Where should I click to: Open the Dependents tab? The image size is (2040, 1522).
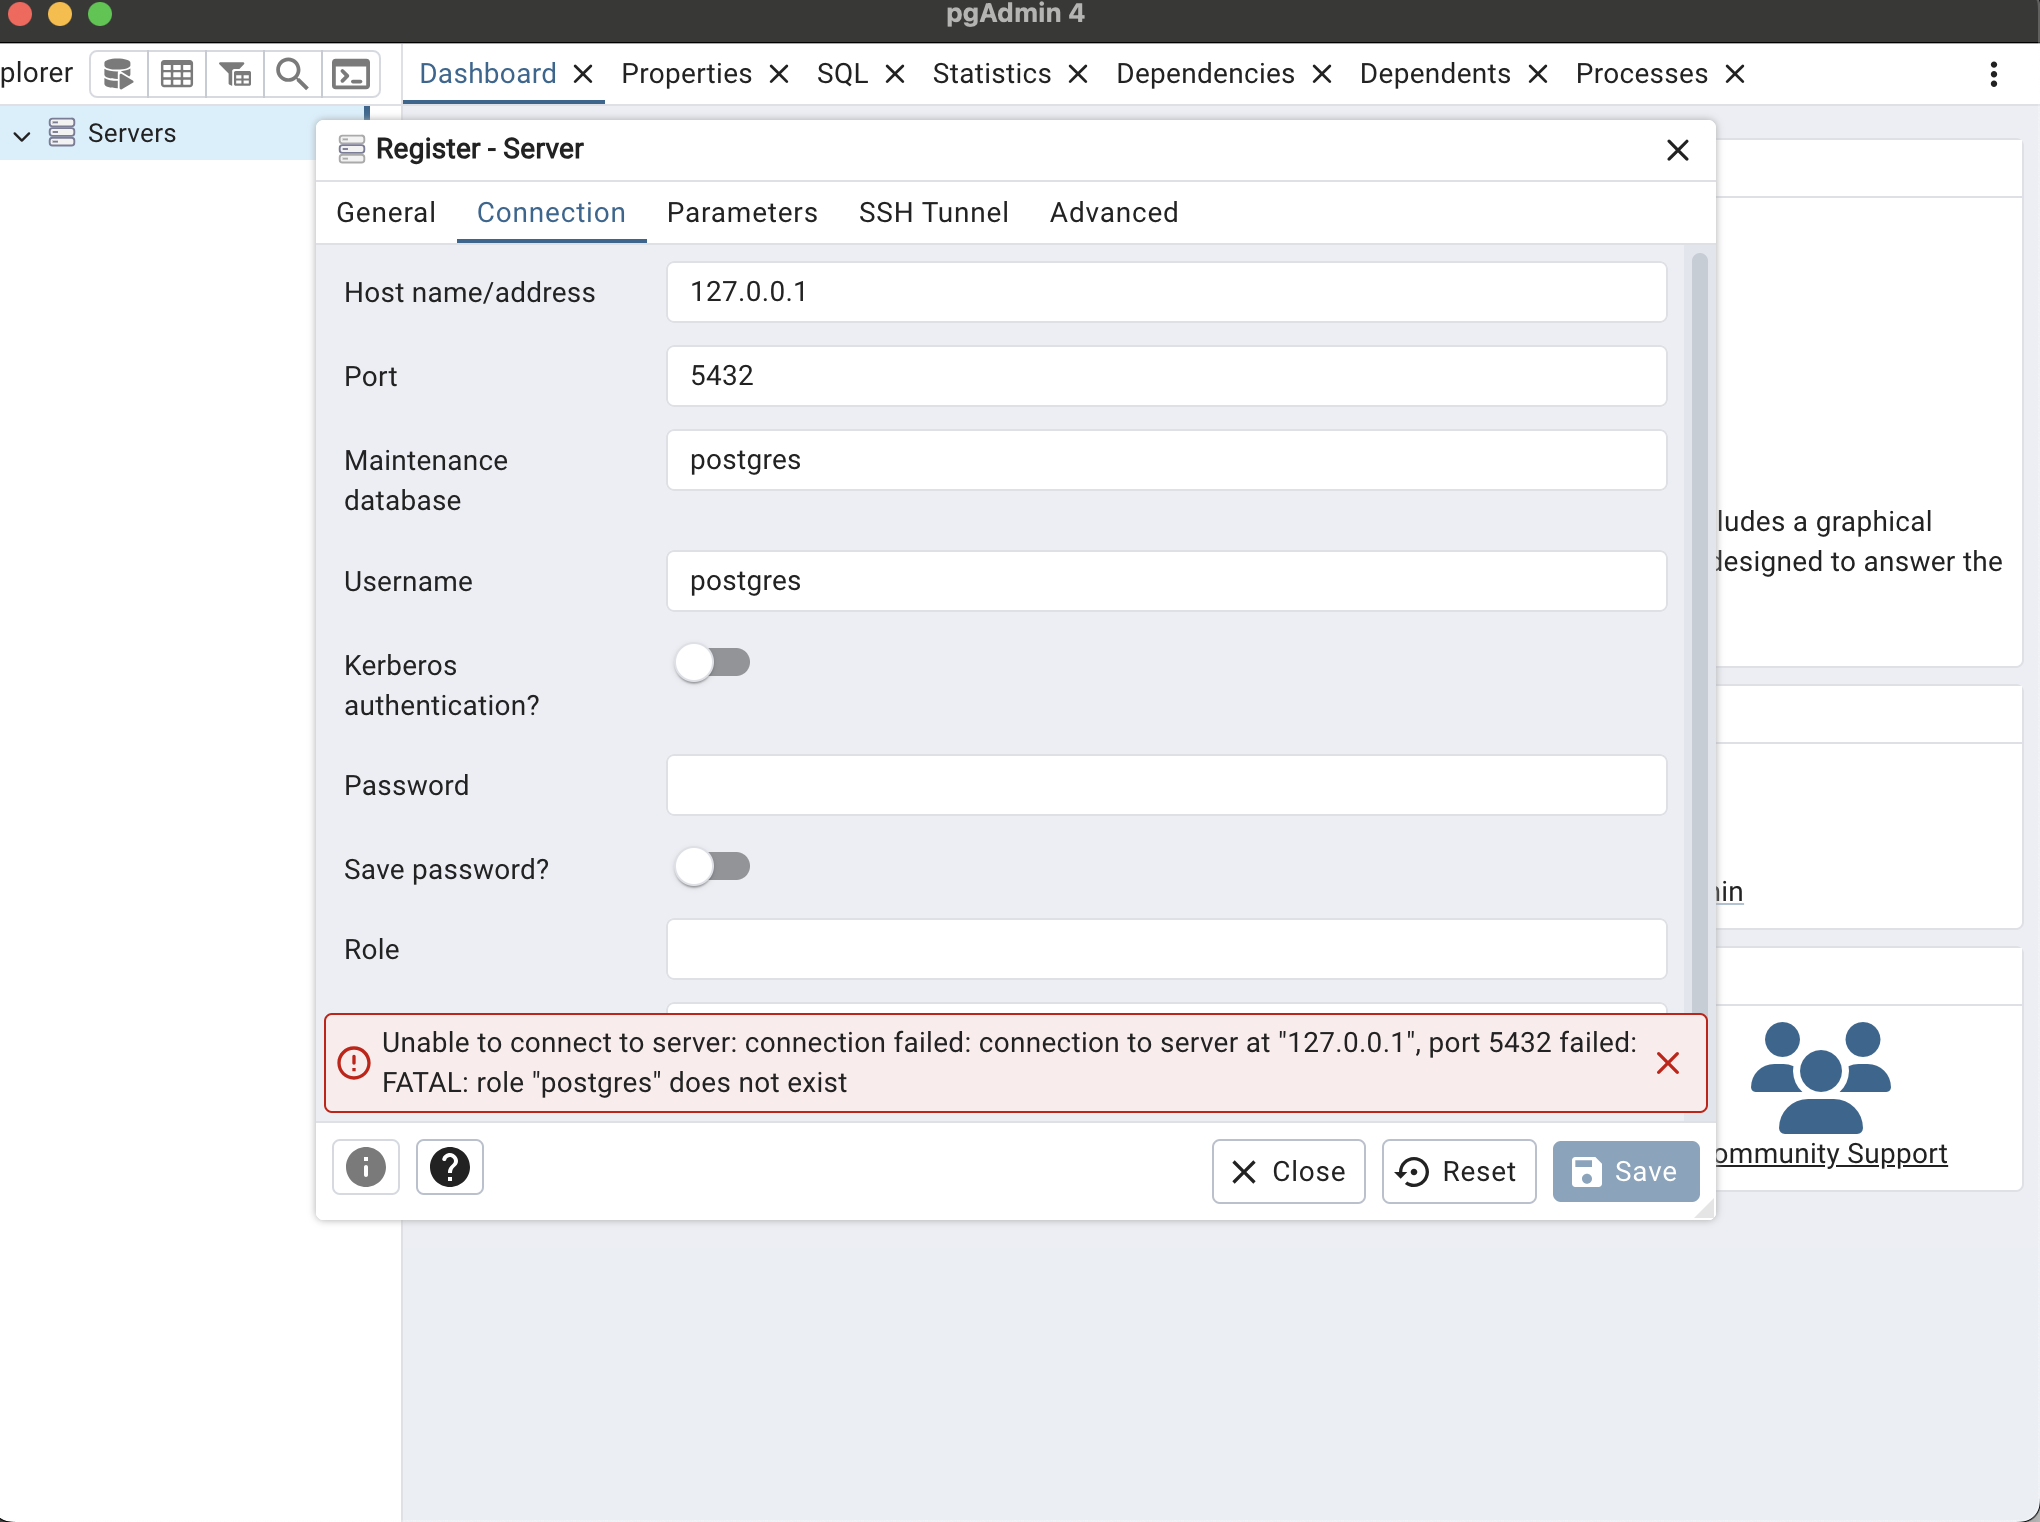[1436, 74]
